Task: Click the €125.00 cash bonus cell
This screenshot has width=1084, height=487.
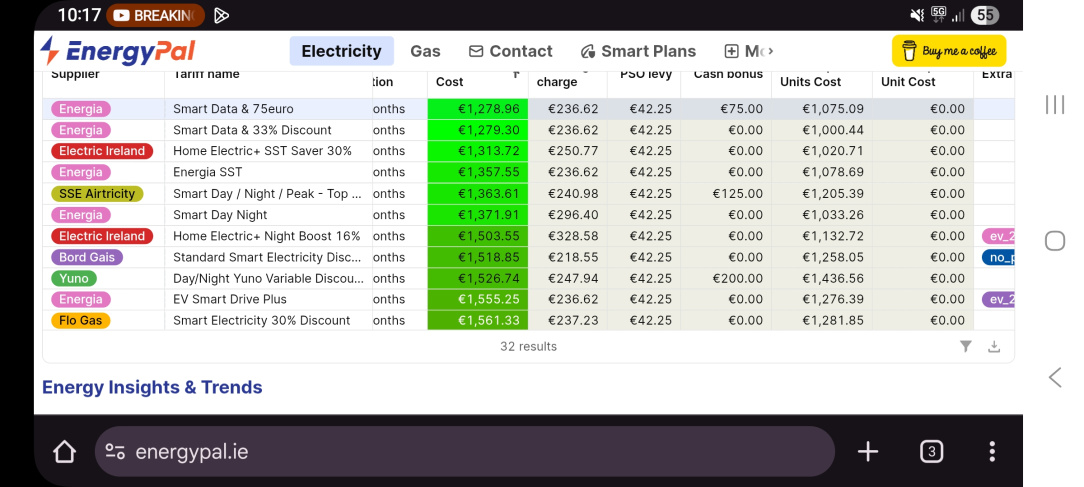Action: tap(726, 194)
